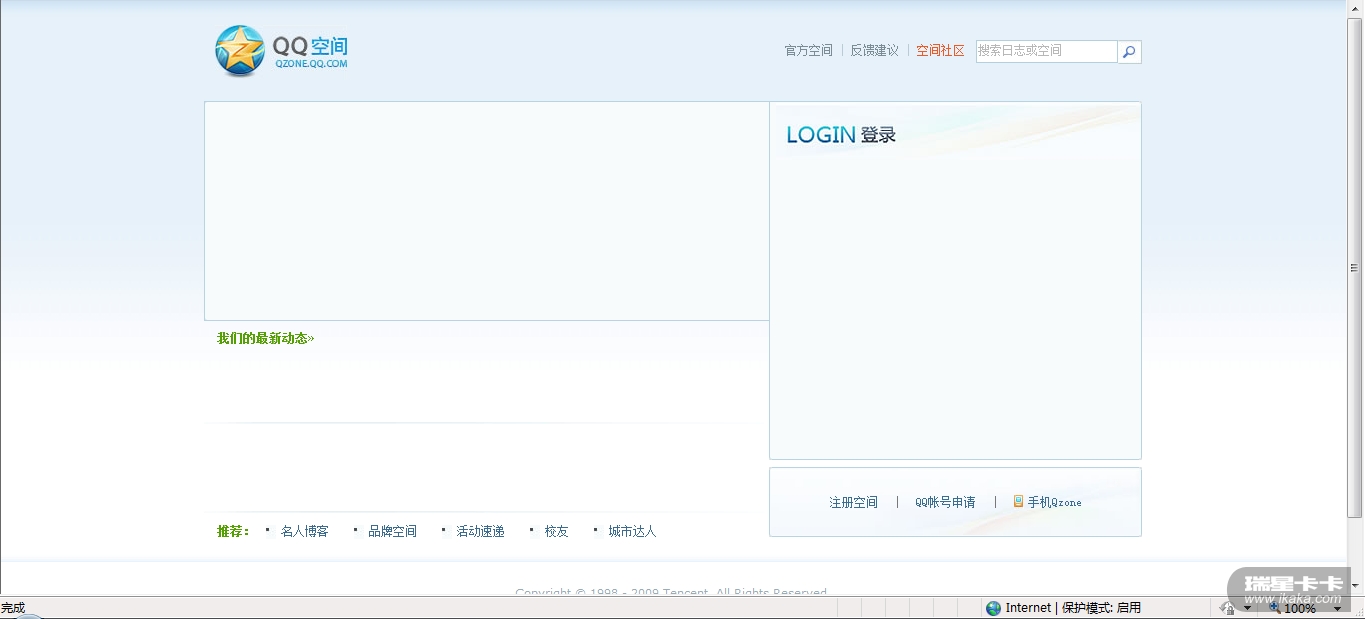Click the zoom magnifier icon in status bar

click(1275, 608)
